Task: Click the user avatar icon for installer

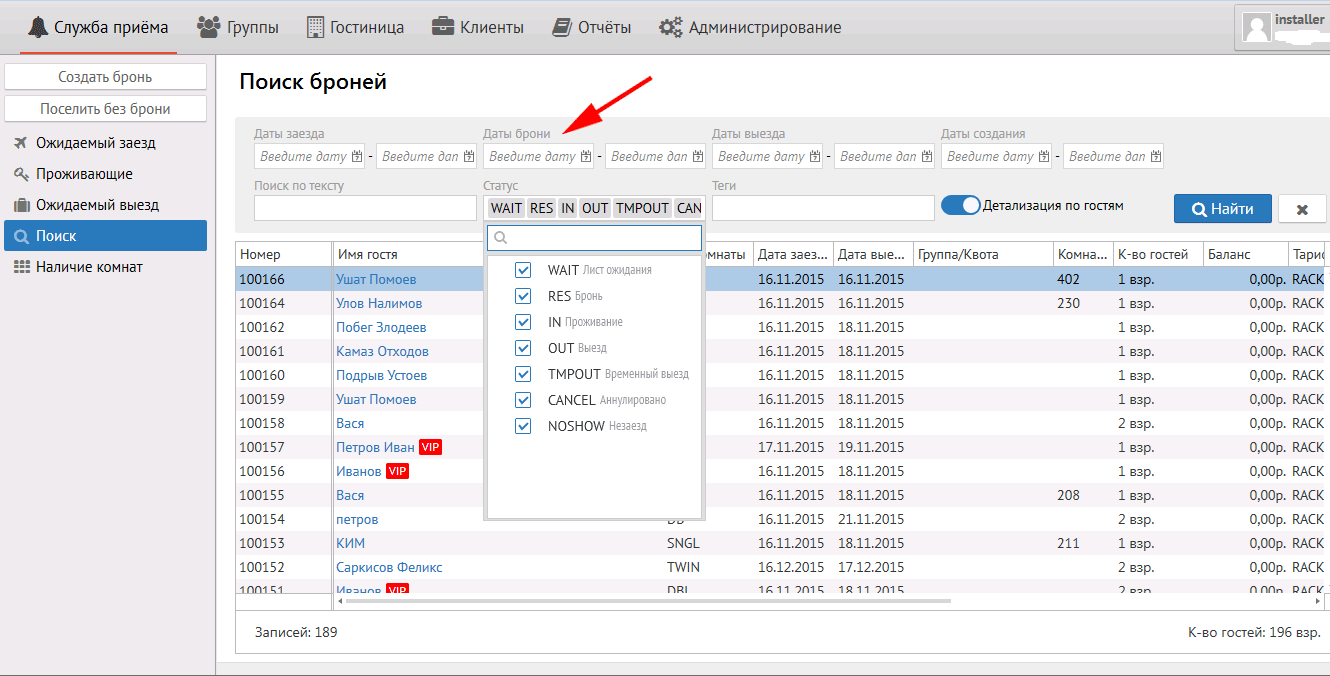Action: pos(1256,27)
